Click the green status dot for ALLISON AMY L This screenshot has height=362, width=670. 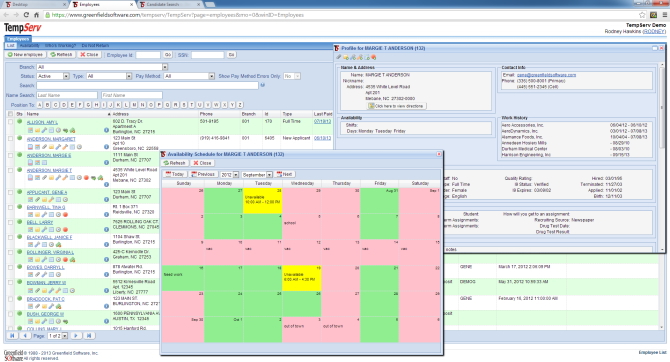[x=19, y=122]
